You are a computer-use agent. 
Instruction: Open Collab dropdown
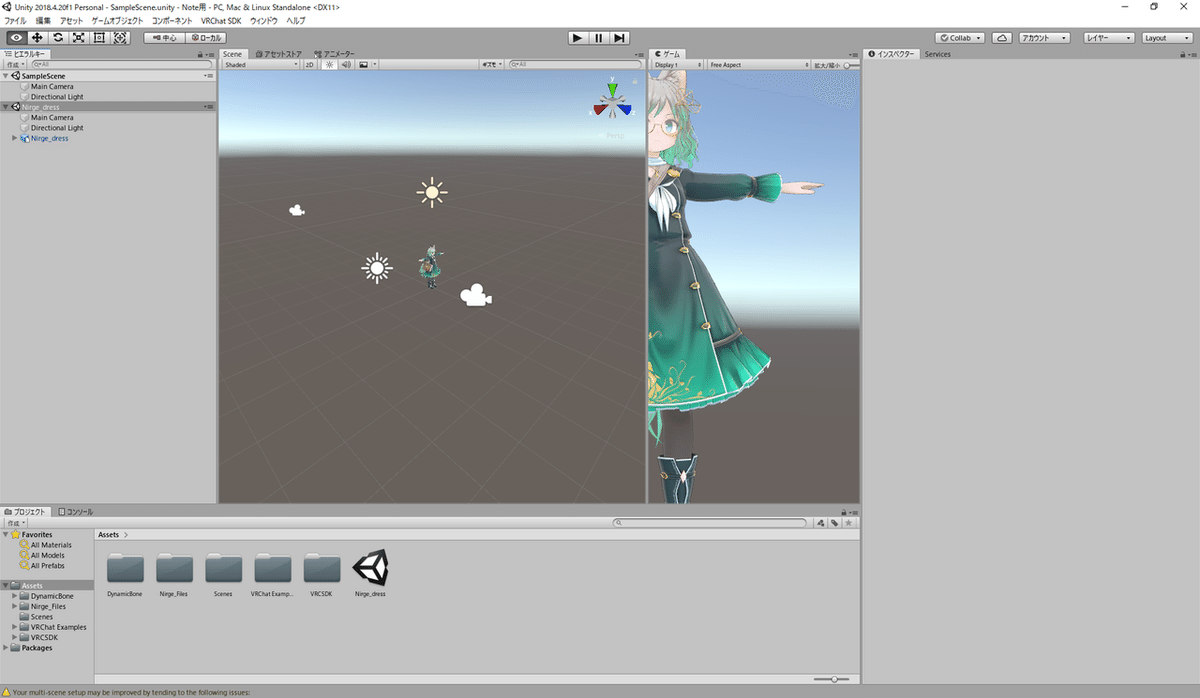coord(961,38)
